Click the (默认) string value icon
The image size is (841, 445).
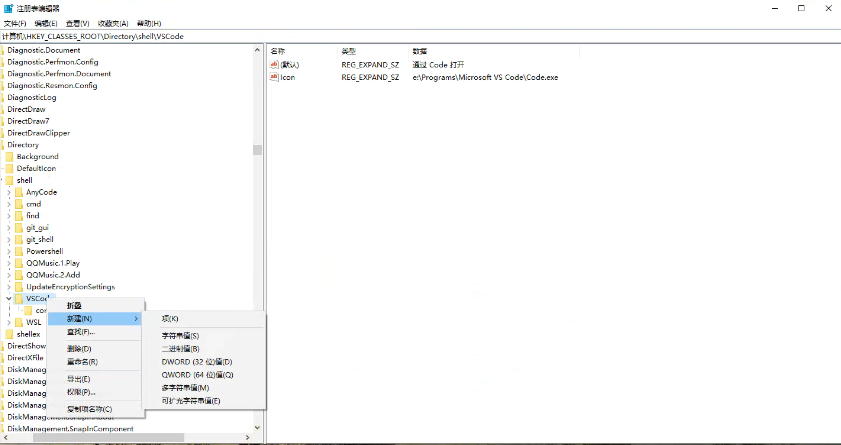click(x=274, y=64)
